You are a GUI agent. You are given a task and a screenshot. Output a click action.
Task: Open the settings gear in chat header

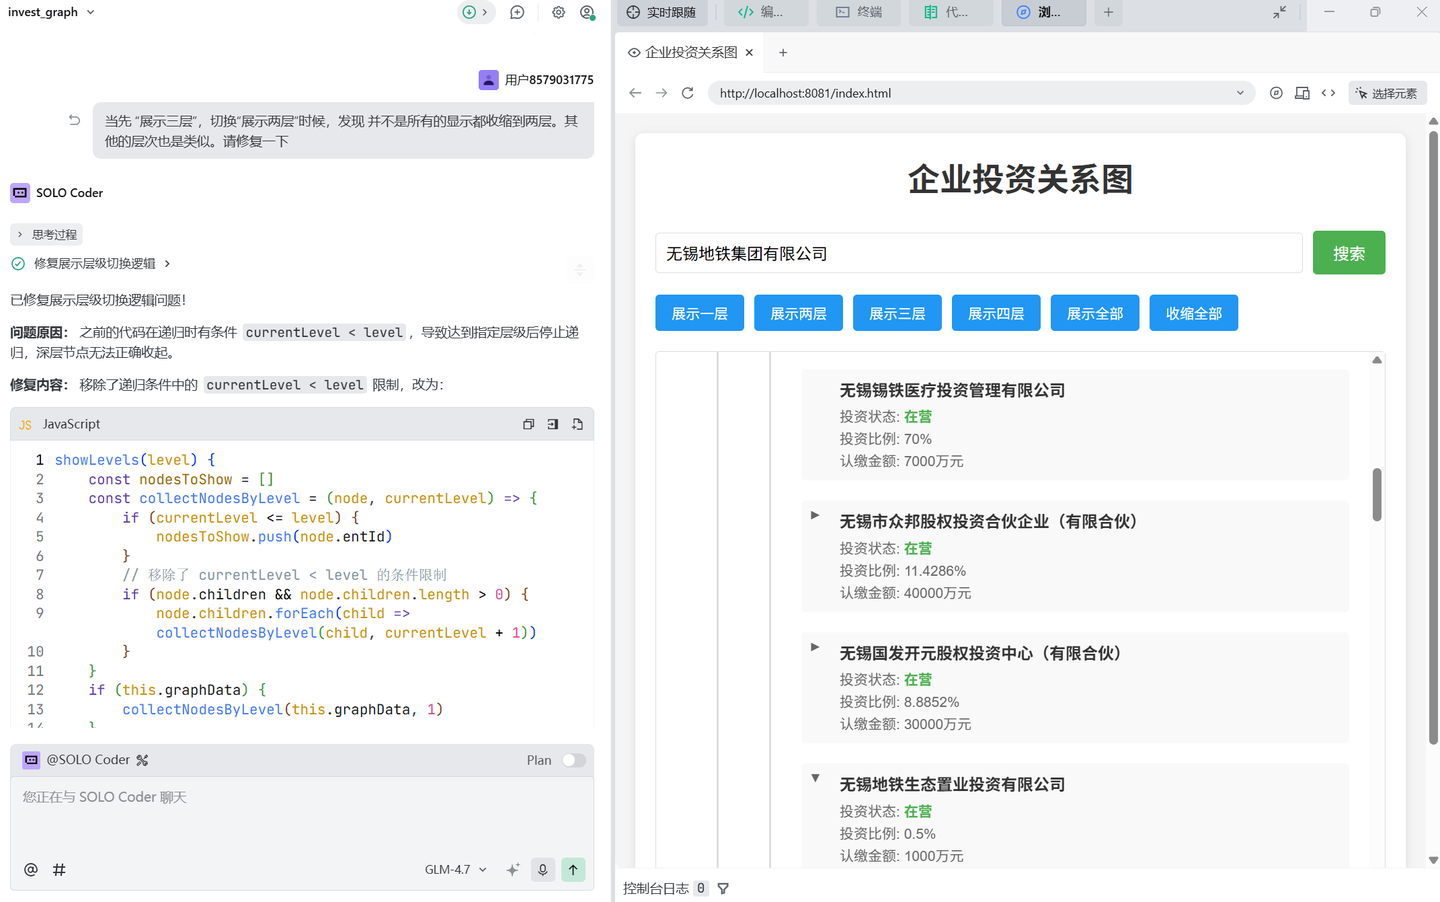click(x=558, y=12)
